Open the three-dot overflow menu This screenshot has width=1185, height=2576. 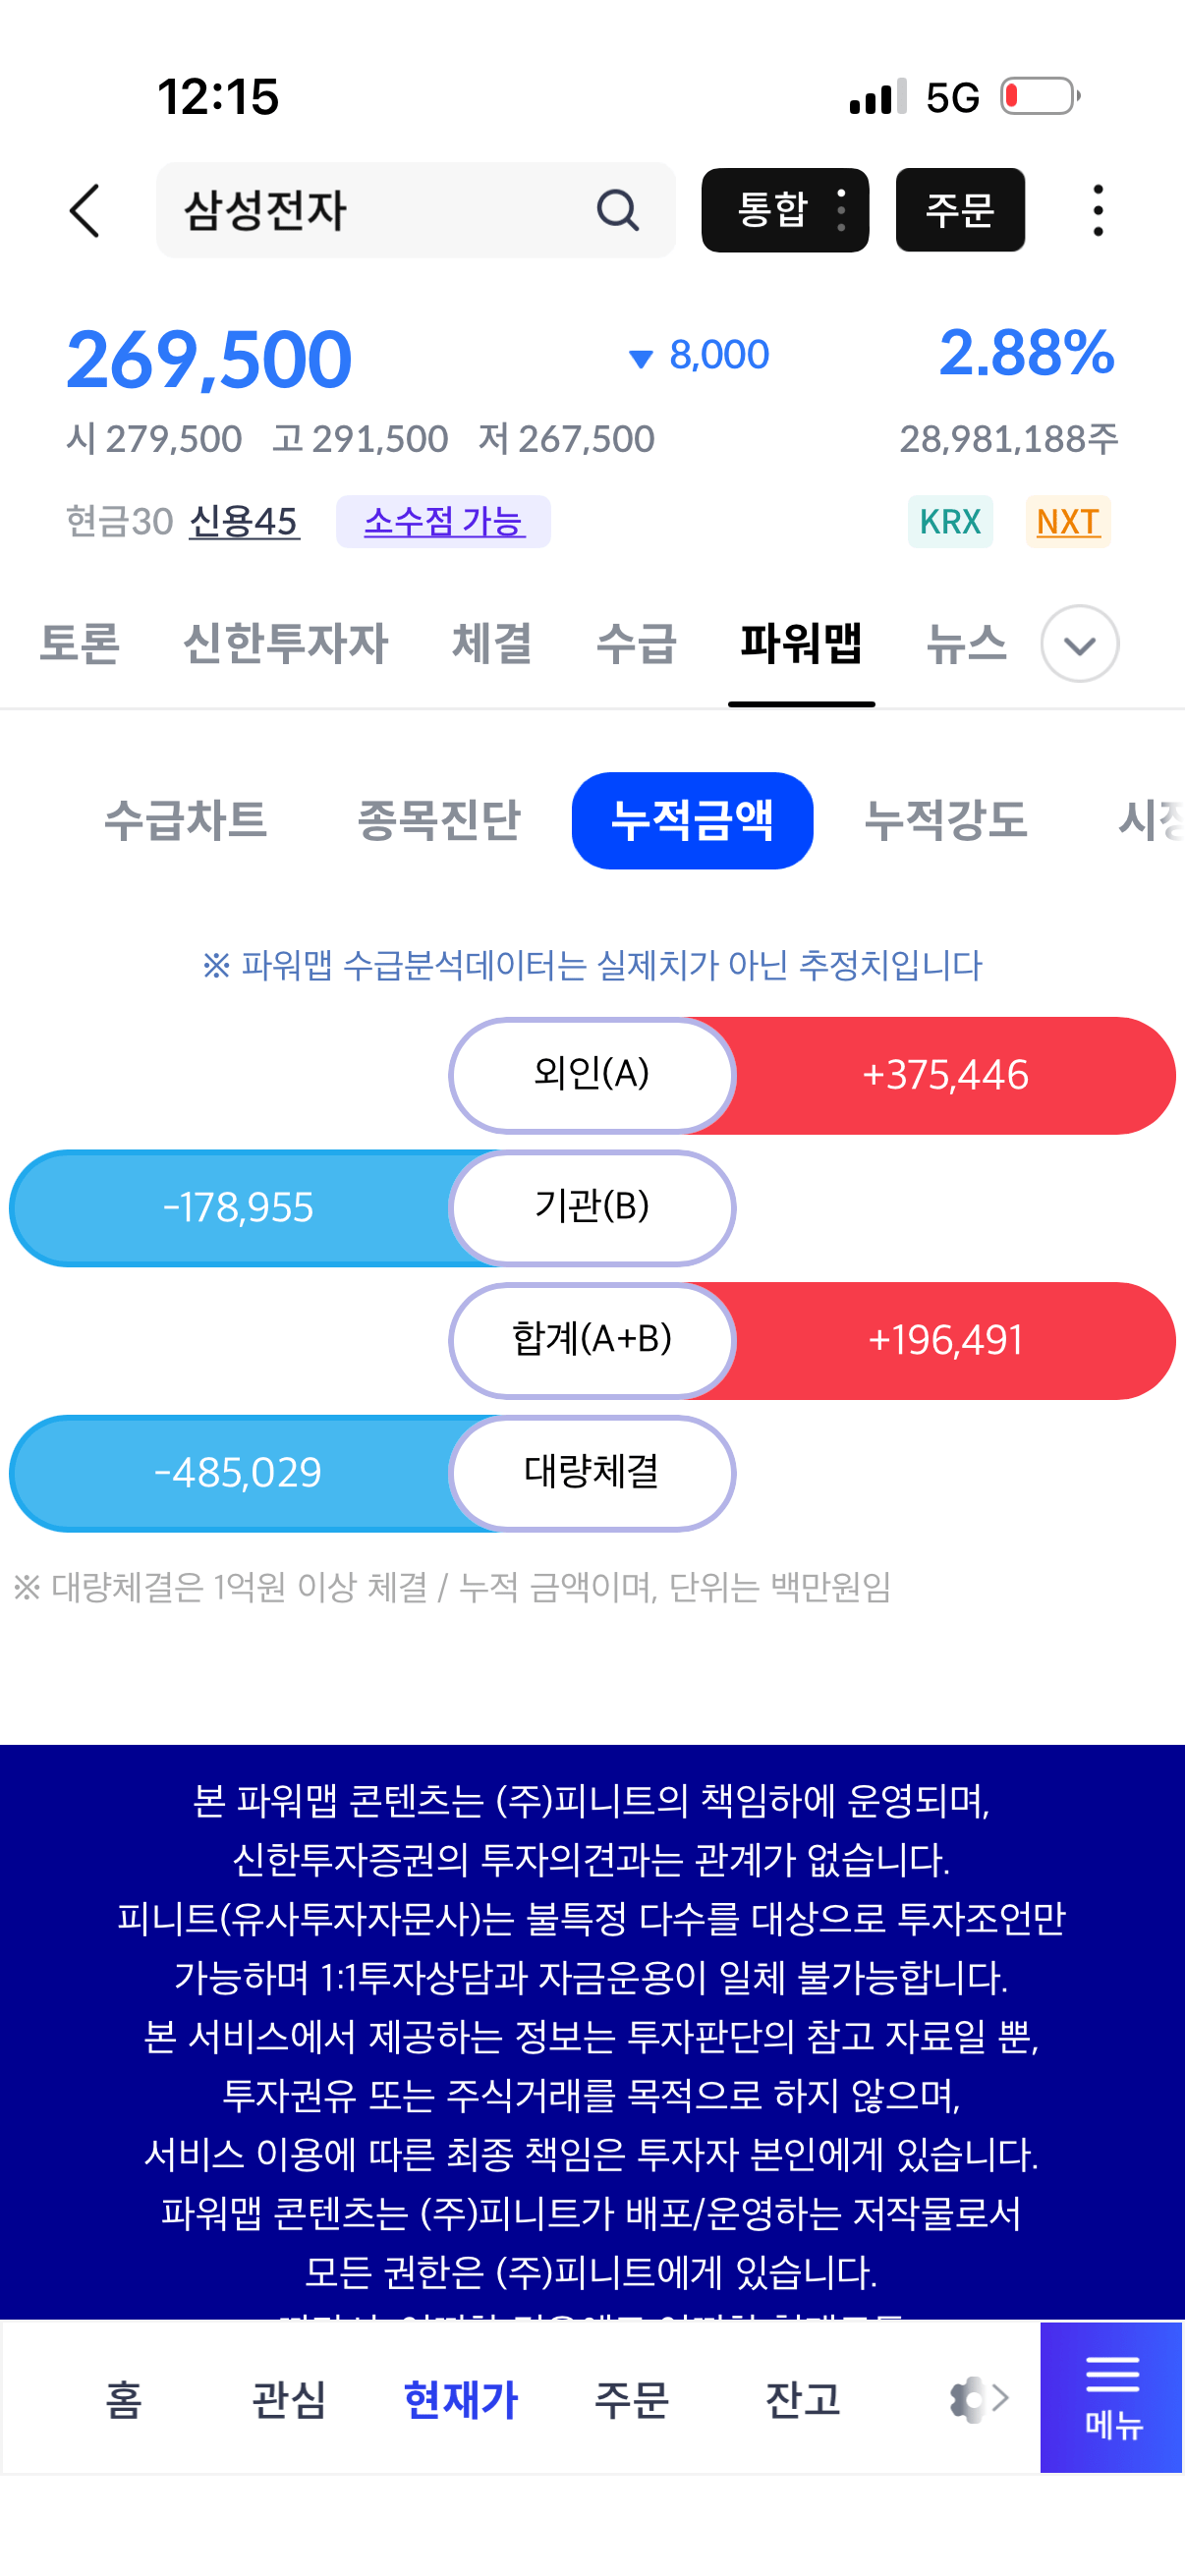tap(1098, 210)
